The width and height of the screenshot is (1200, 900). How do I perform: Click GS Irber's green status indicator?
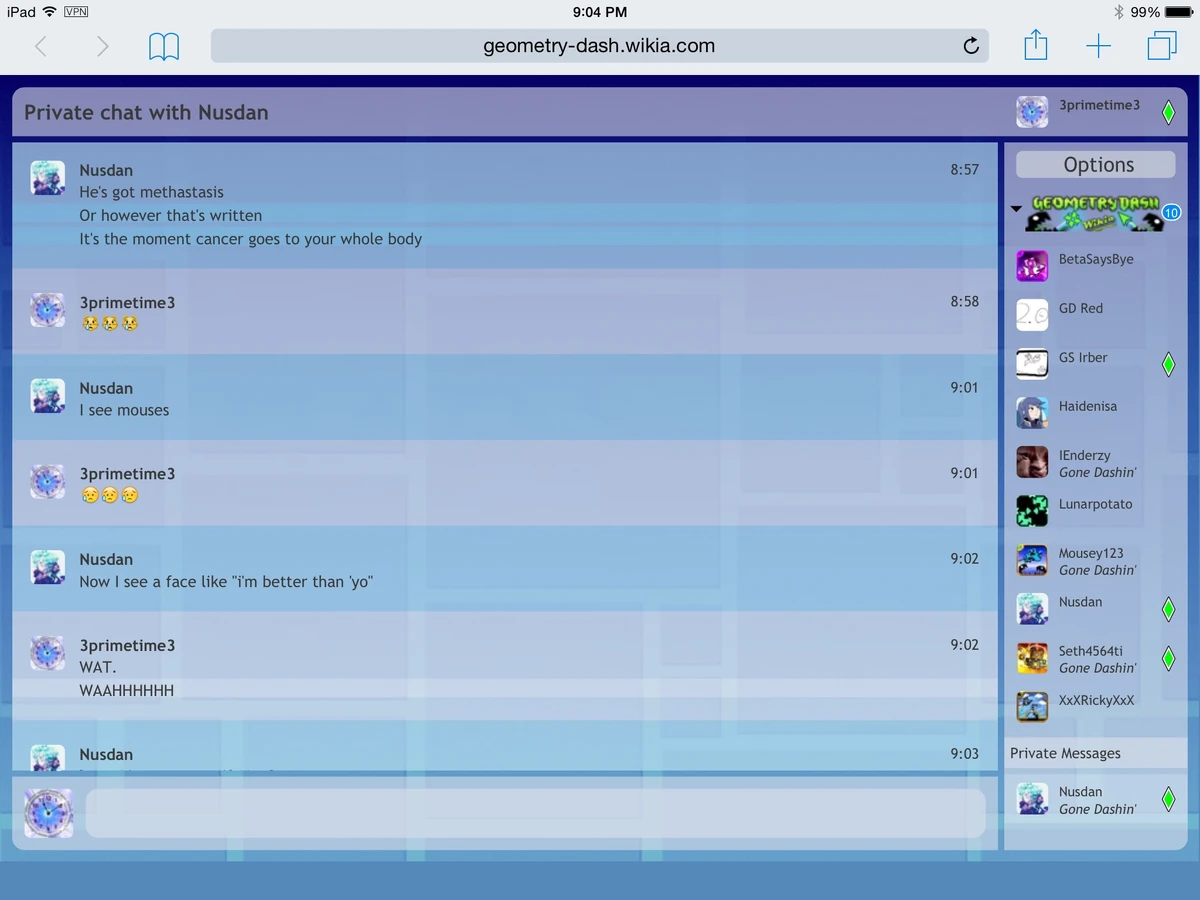1168,363
